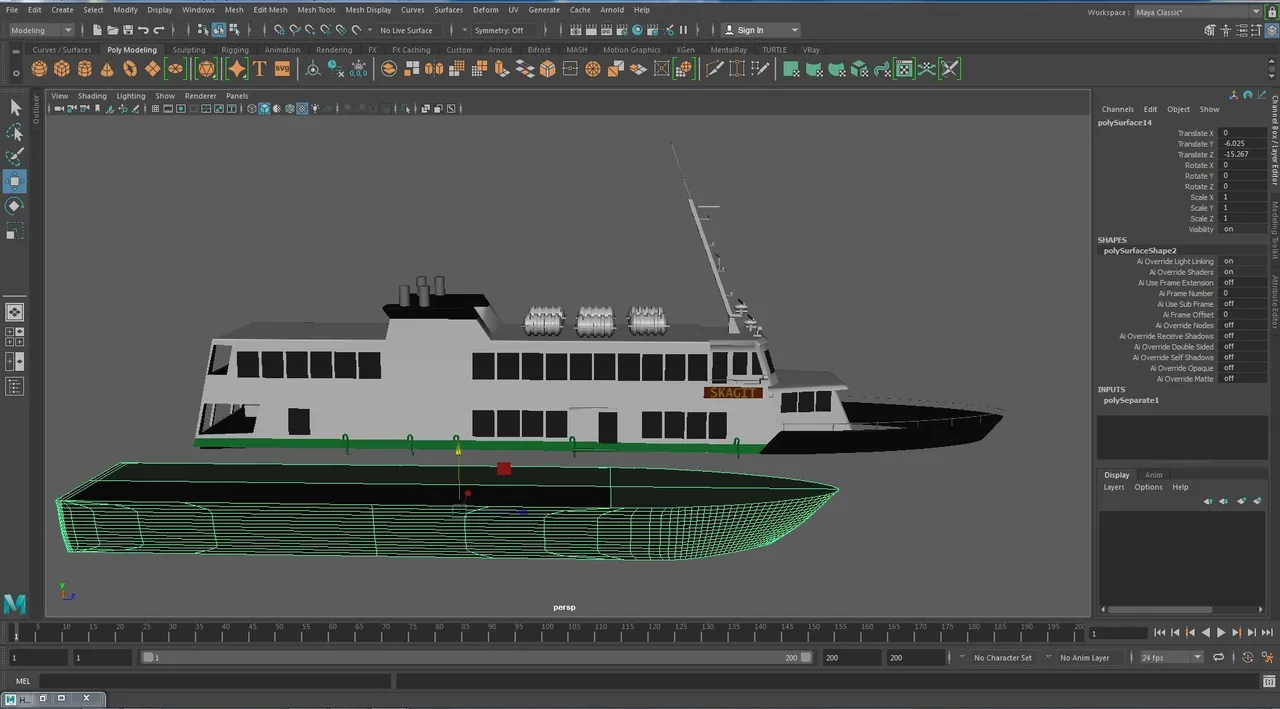Click the Combine meshes shelf icon
Viewport: 1280px width, 709px height.
click(x=389, y=69)
